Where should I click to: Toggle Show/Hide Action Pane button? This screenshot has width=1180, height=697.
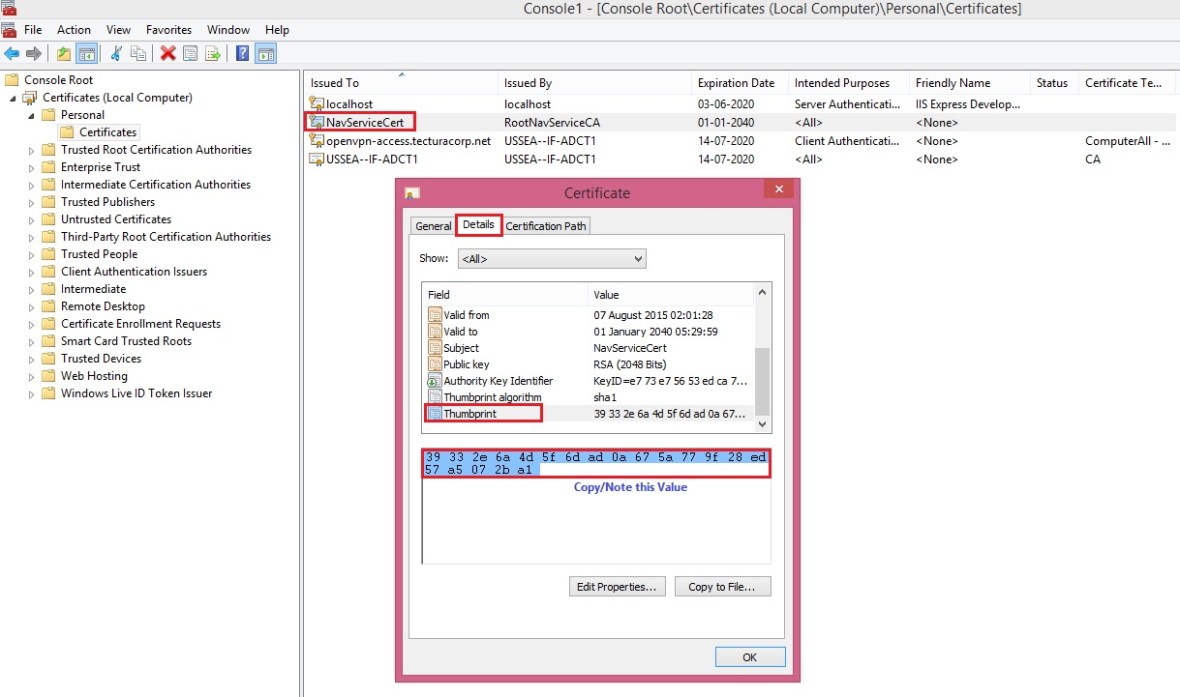coord(265,54)
